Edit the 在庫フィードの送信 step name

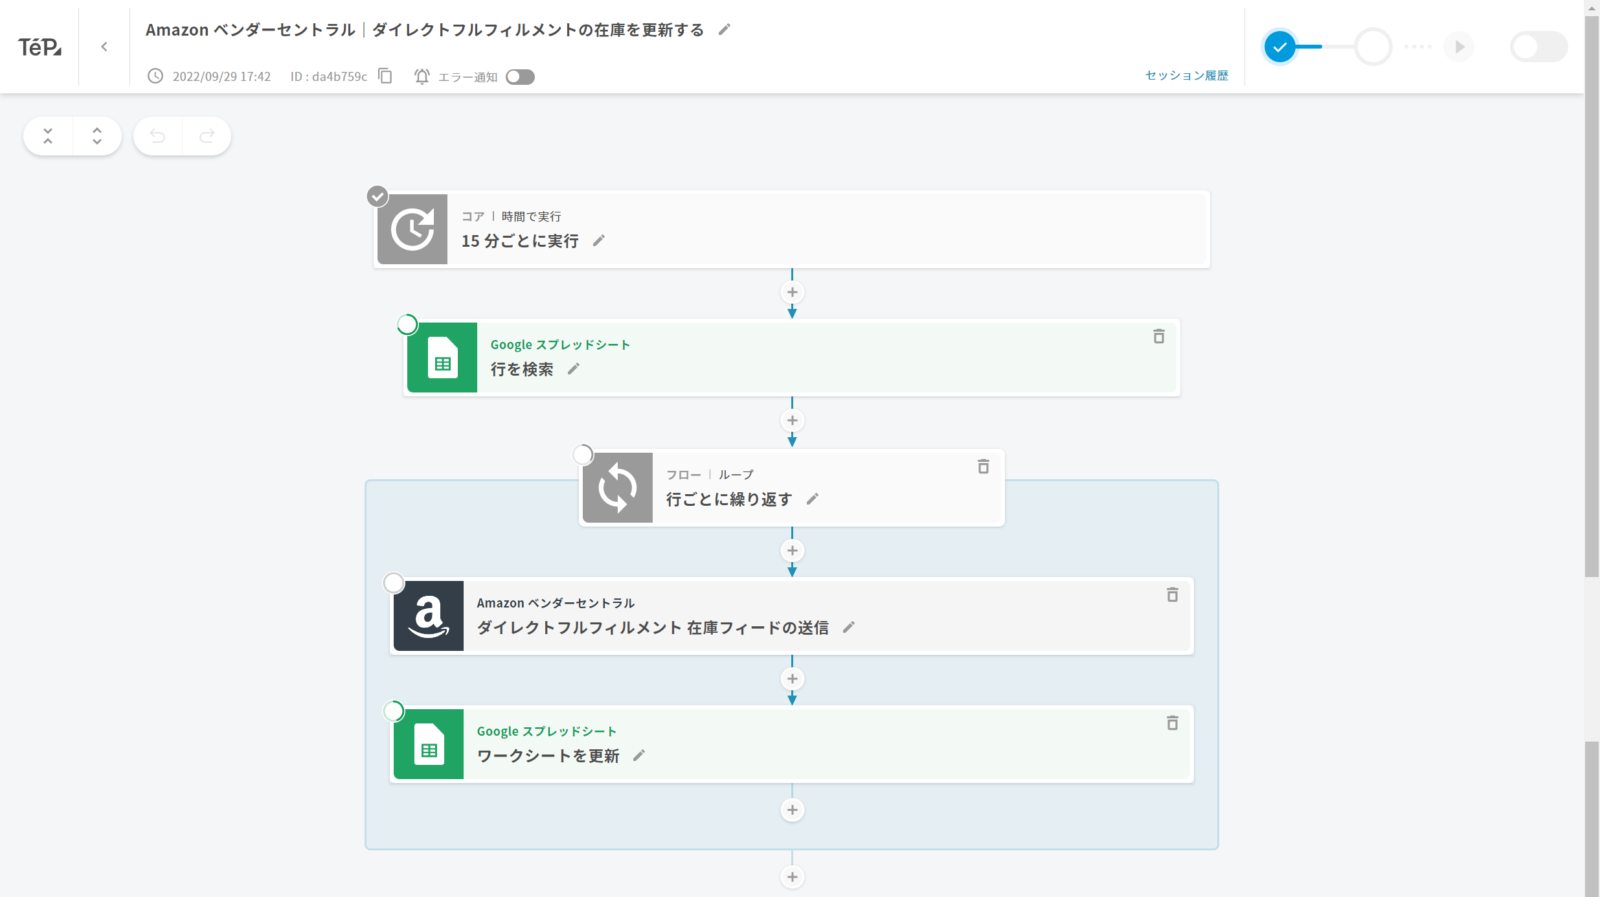[849, 627]
